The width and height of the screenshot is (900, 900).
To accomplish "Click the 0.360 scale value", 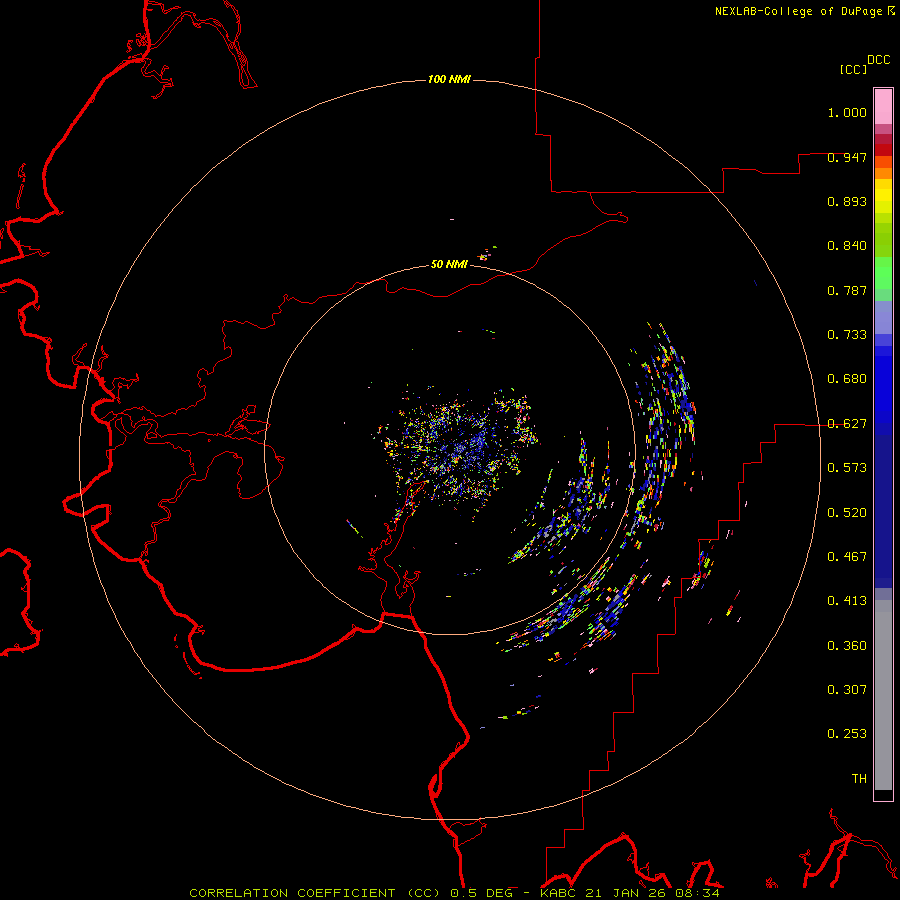I will pyautogui.click(x=847, y=646).
